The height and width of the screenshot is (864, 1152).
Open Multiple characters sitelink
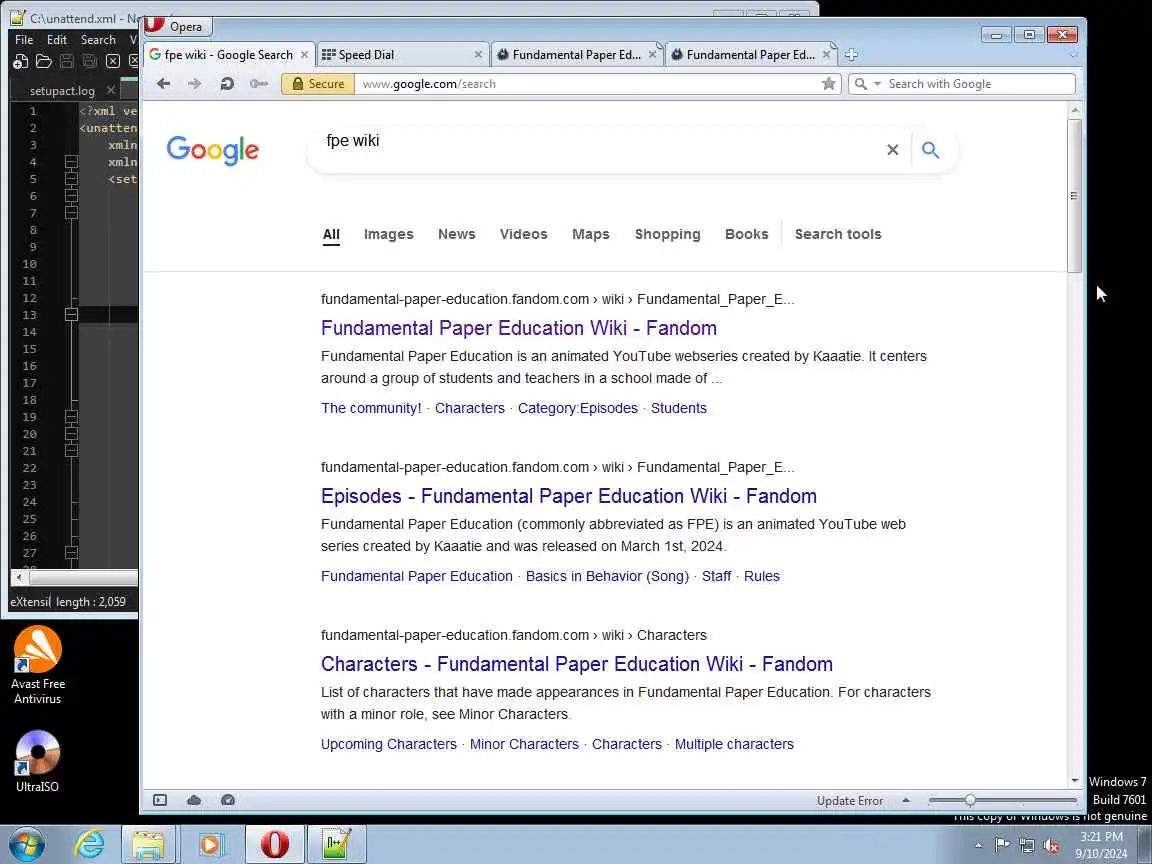click(x=734, y=744)
